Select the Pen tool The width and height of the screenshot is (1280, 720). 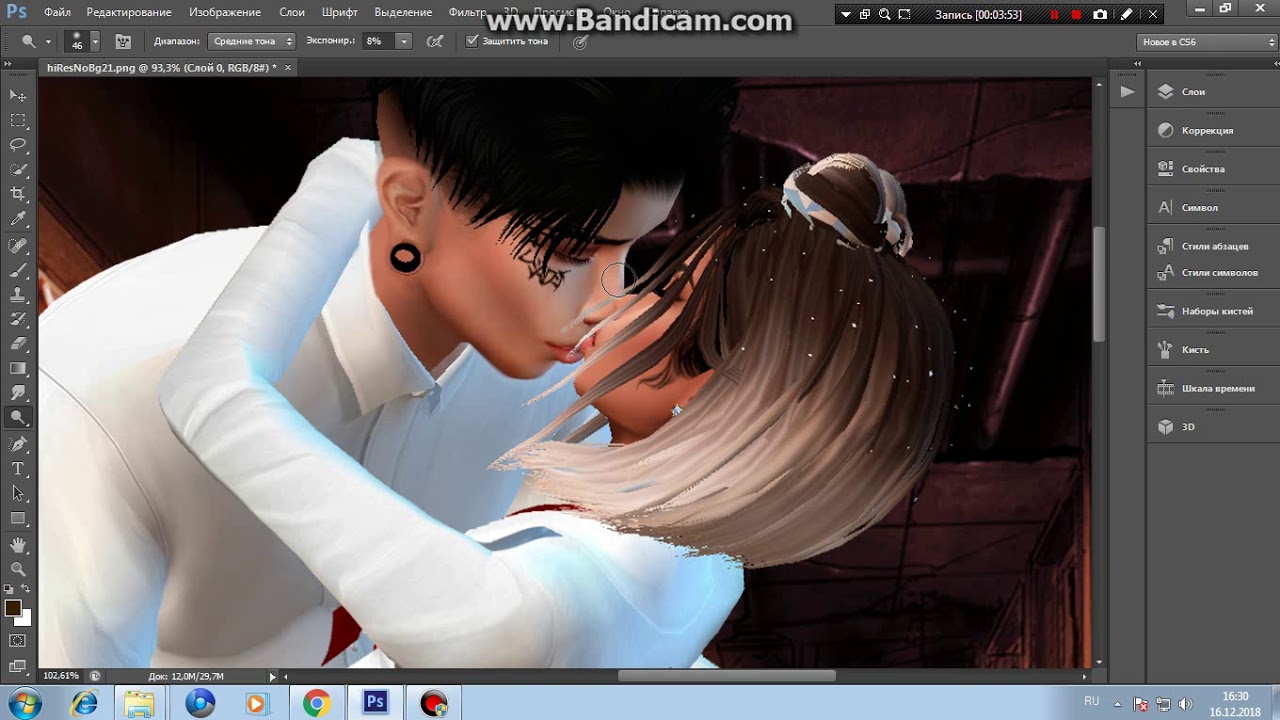18,445
